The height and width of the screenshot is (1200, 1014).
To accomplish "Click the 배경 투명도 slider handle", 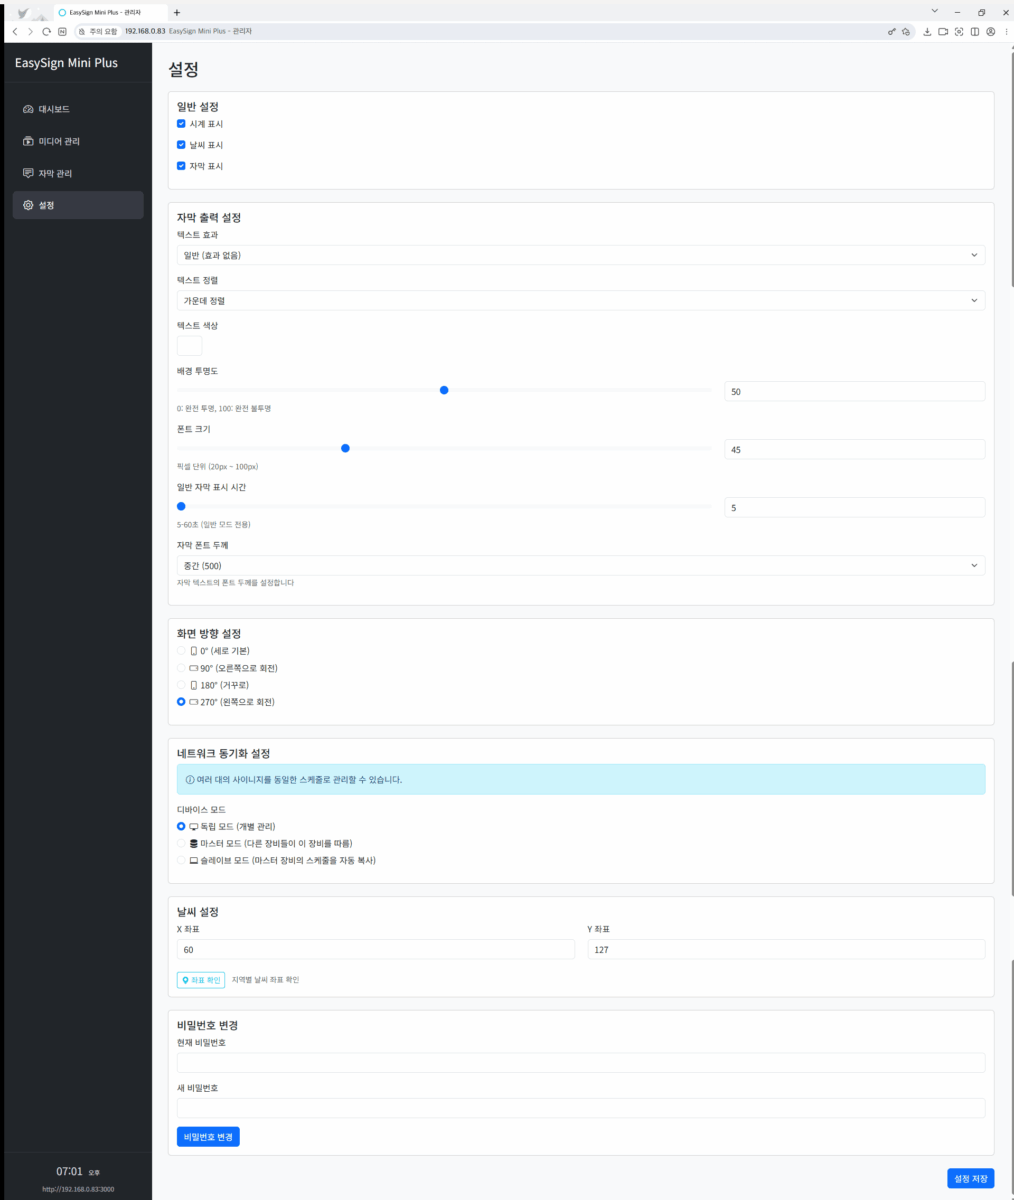I will pyautogui.click(x=444, y=391).
